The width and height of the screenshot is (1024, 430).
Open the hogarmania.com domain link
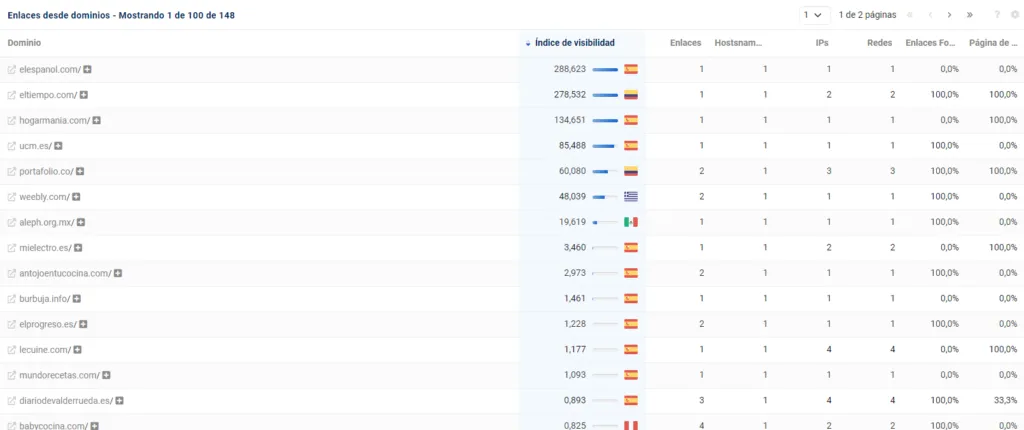pyautogui.click(x=55, y=120)
